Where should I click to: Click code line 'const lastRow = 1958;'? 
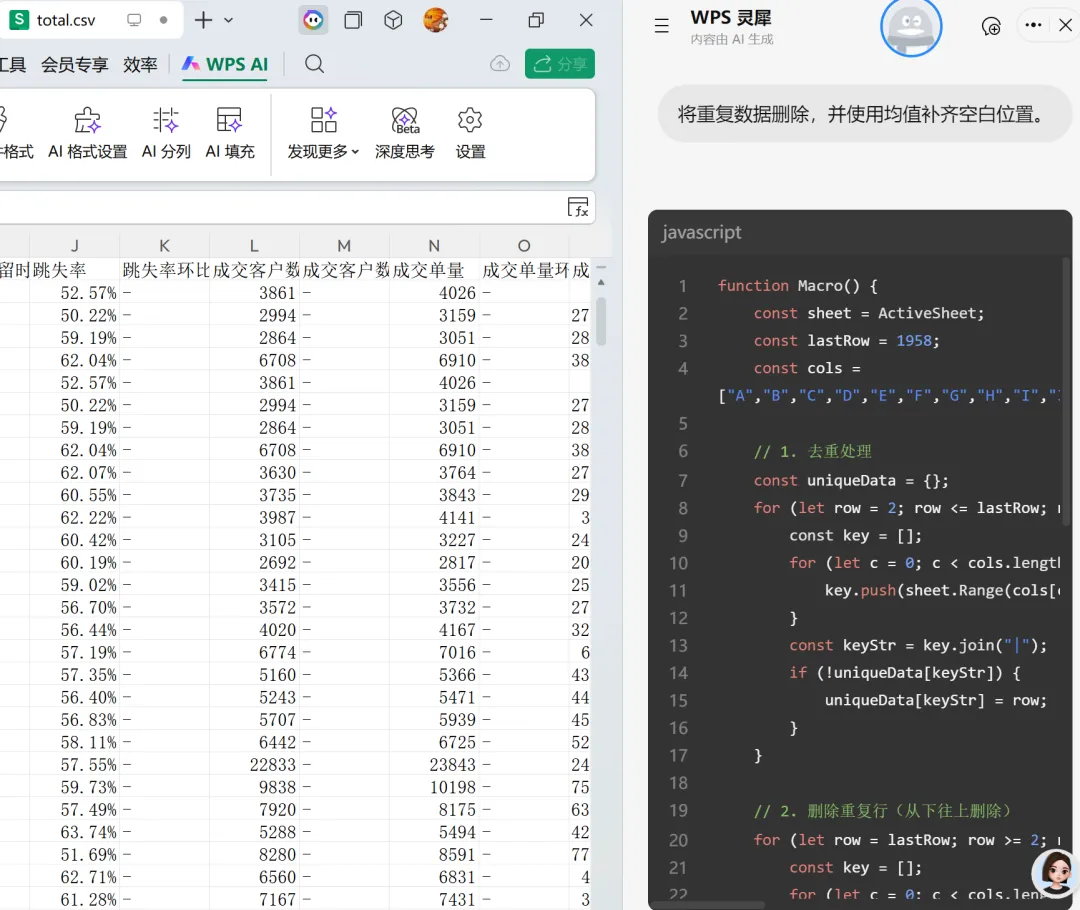coord(846,341)
